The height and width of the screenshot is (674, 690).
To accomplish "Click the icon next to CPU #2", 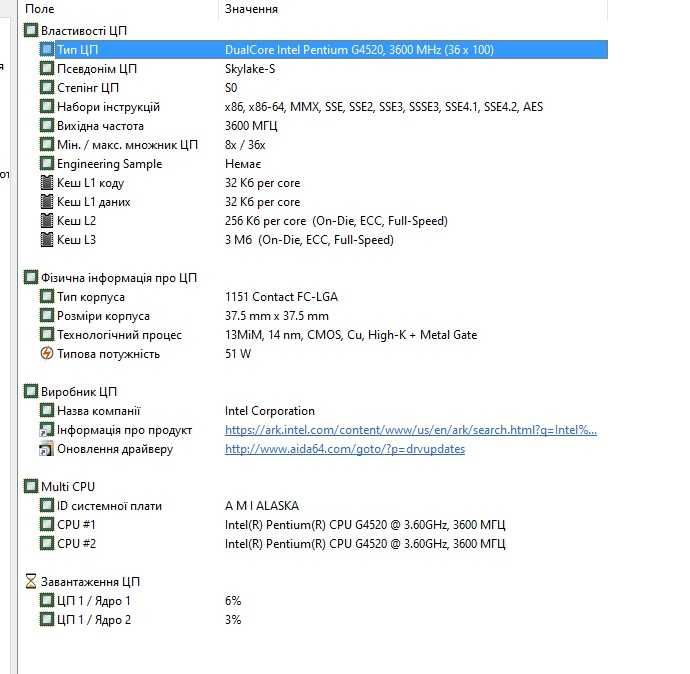I will pos(47,543).
